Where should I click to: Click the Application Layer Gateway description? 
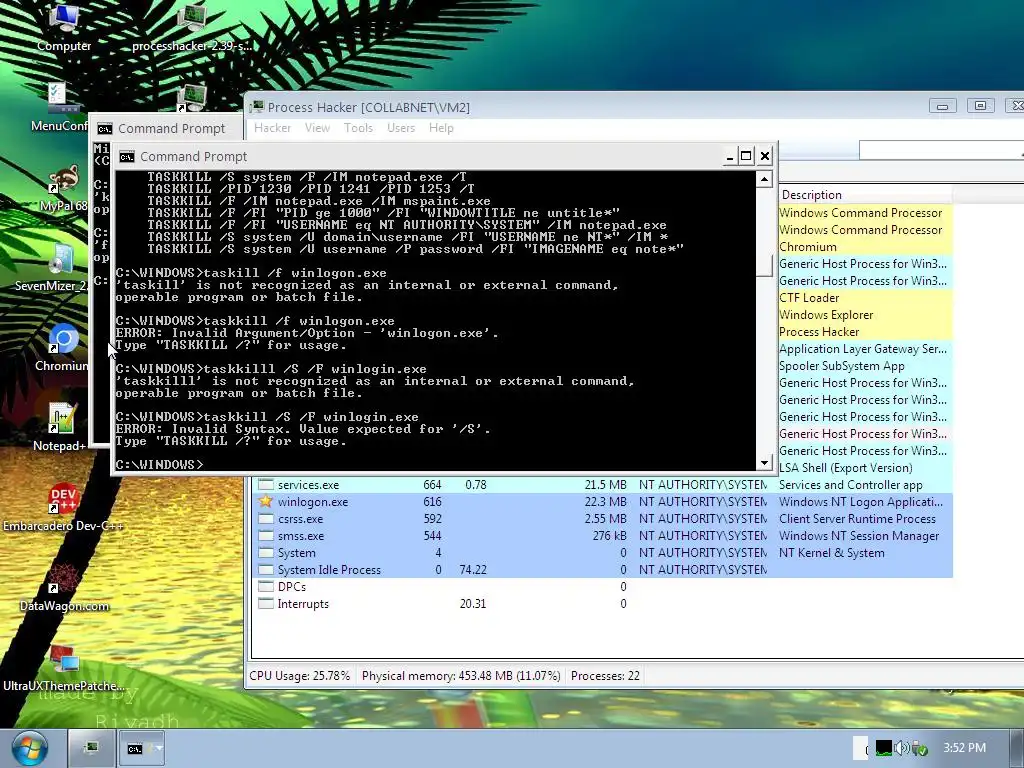(x=863, y=349)
